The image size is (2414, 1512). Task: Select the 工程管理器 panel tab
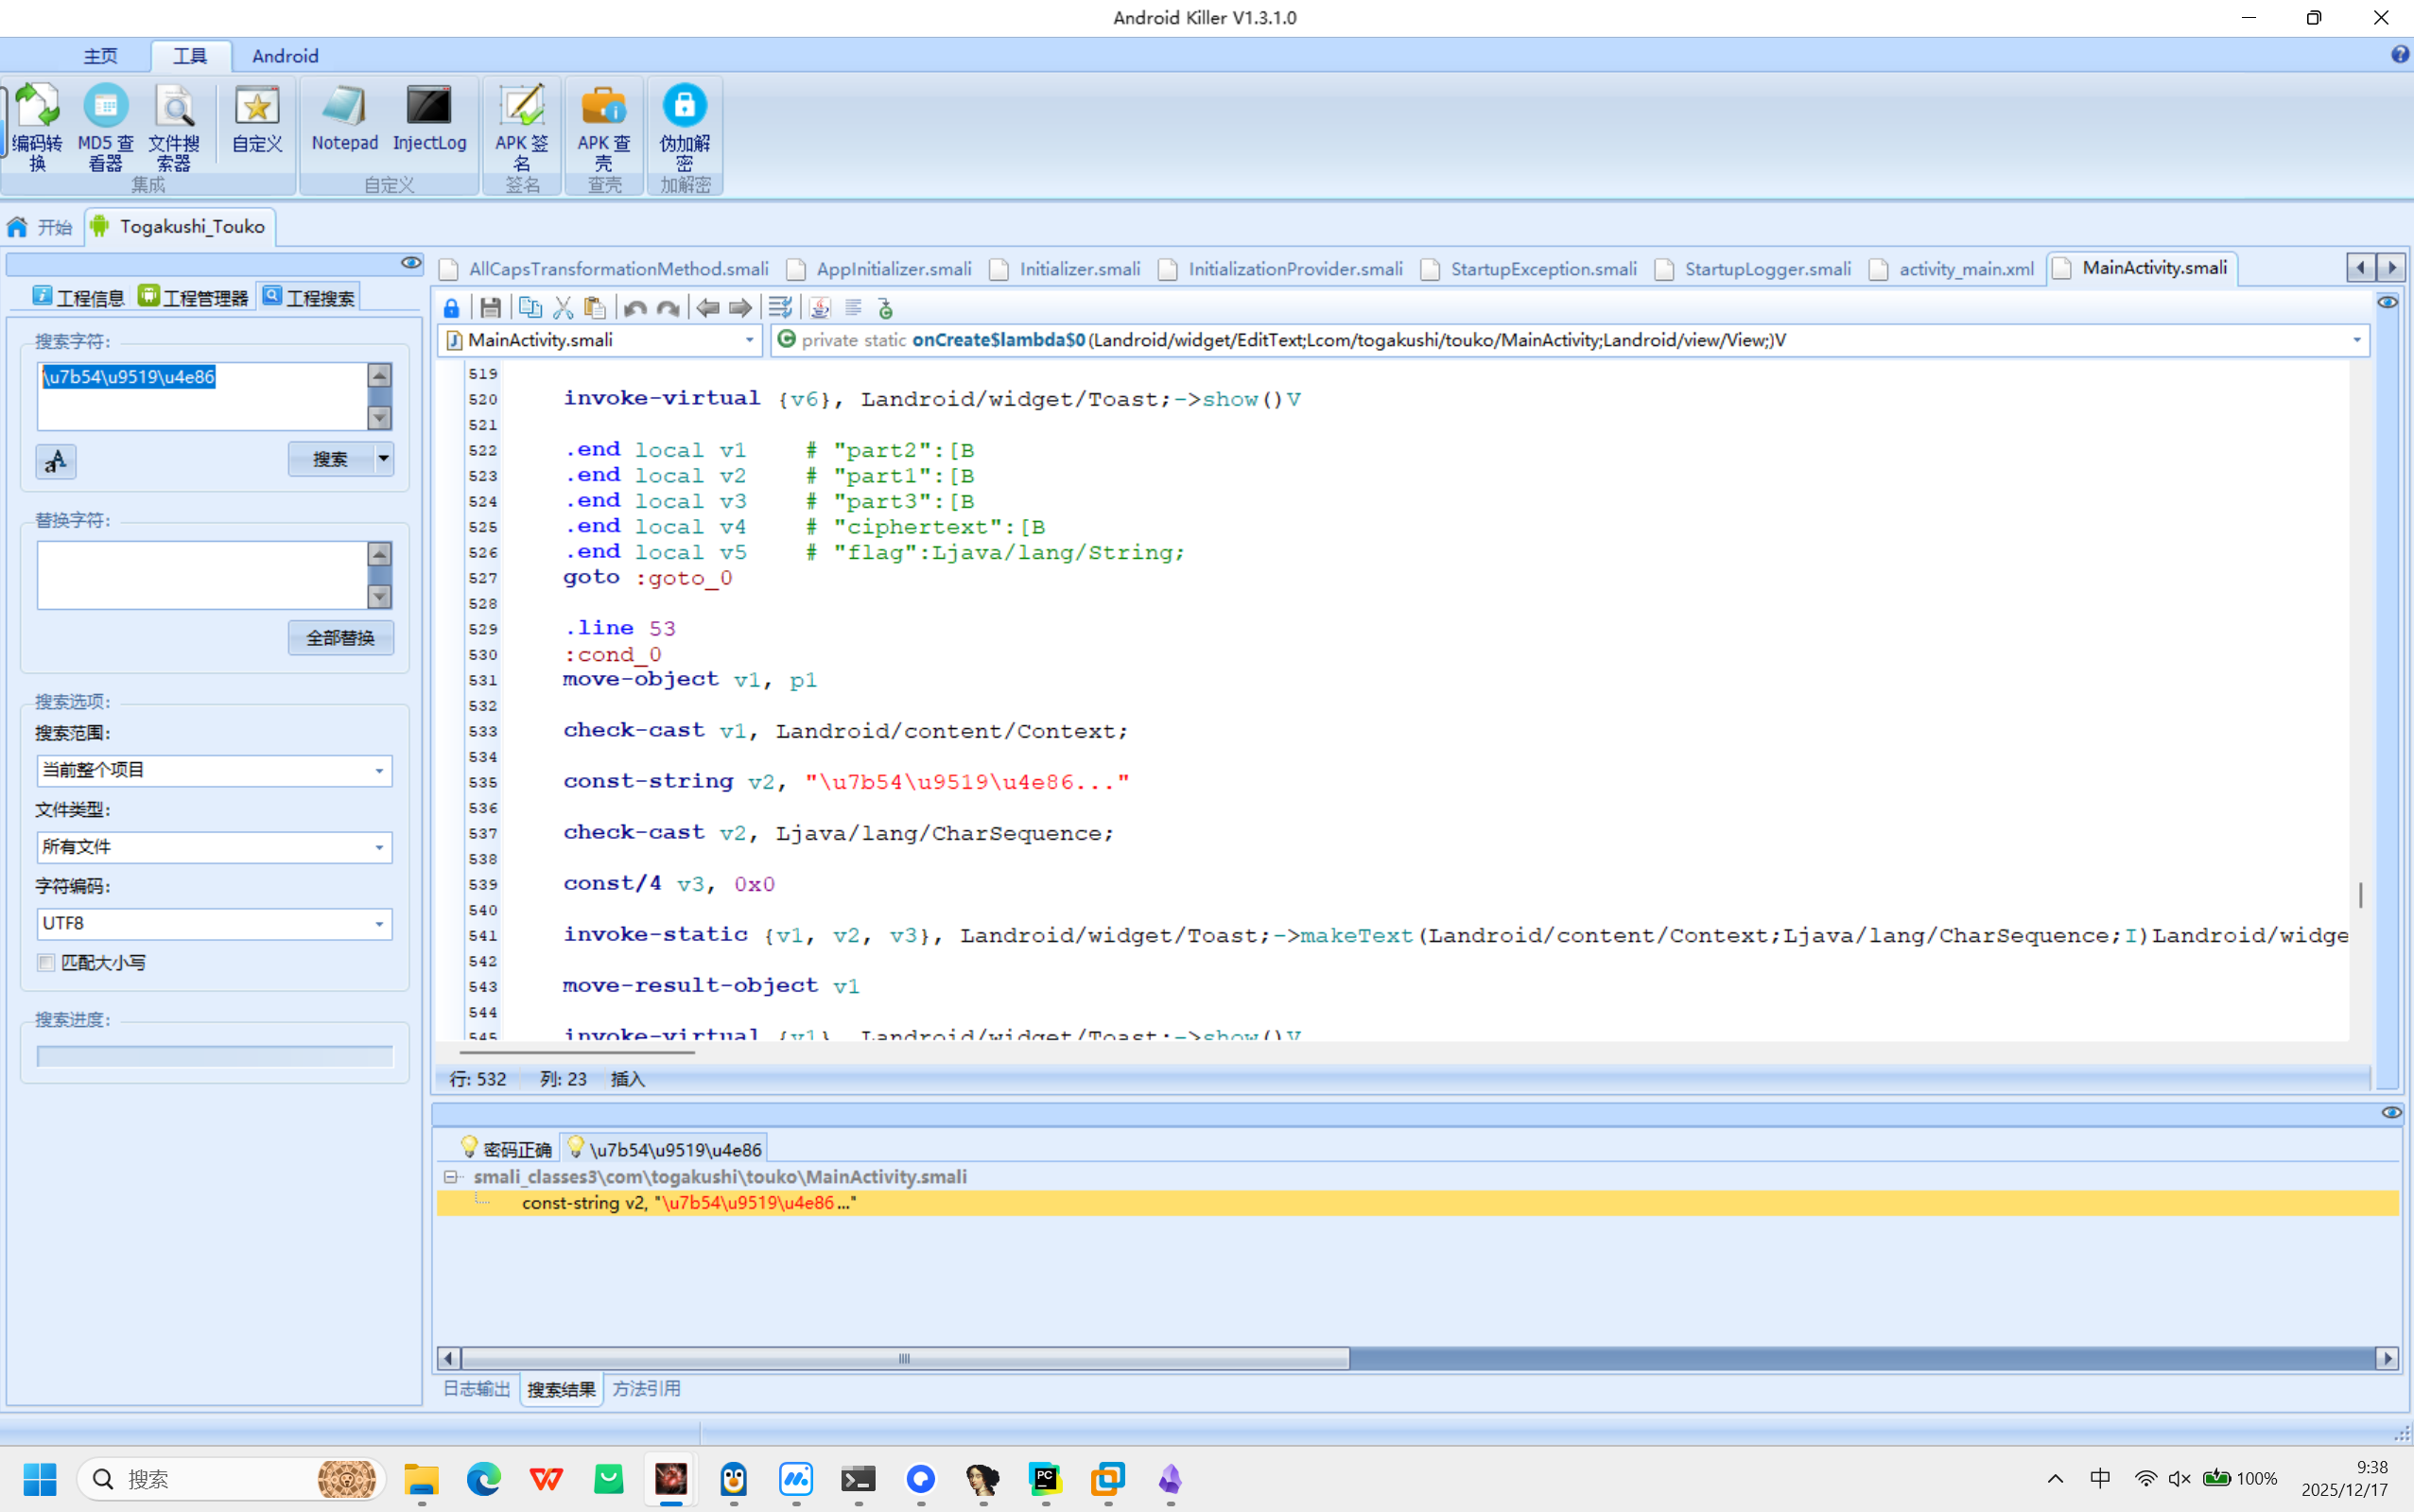(194, 297)
